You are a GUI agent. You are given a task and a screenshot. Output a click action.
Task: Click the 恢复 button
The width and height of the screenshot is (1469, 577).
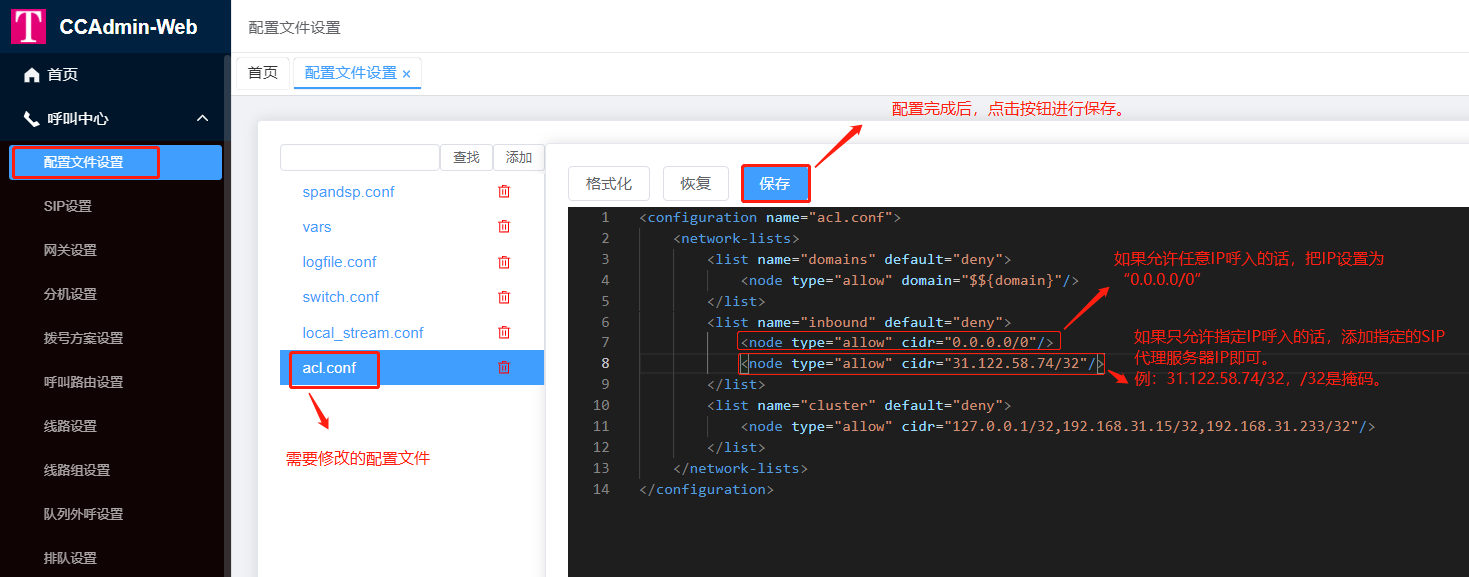click(696, 184)
